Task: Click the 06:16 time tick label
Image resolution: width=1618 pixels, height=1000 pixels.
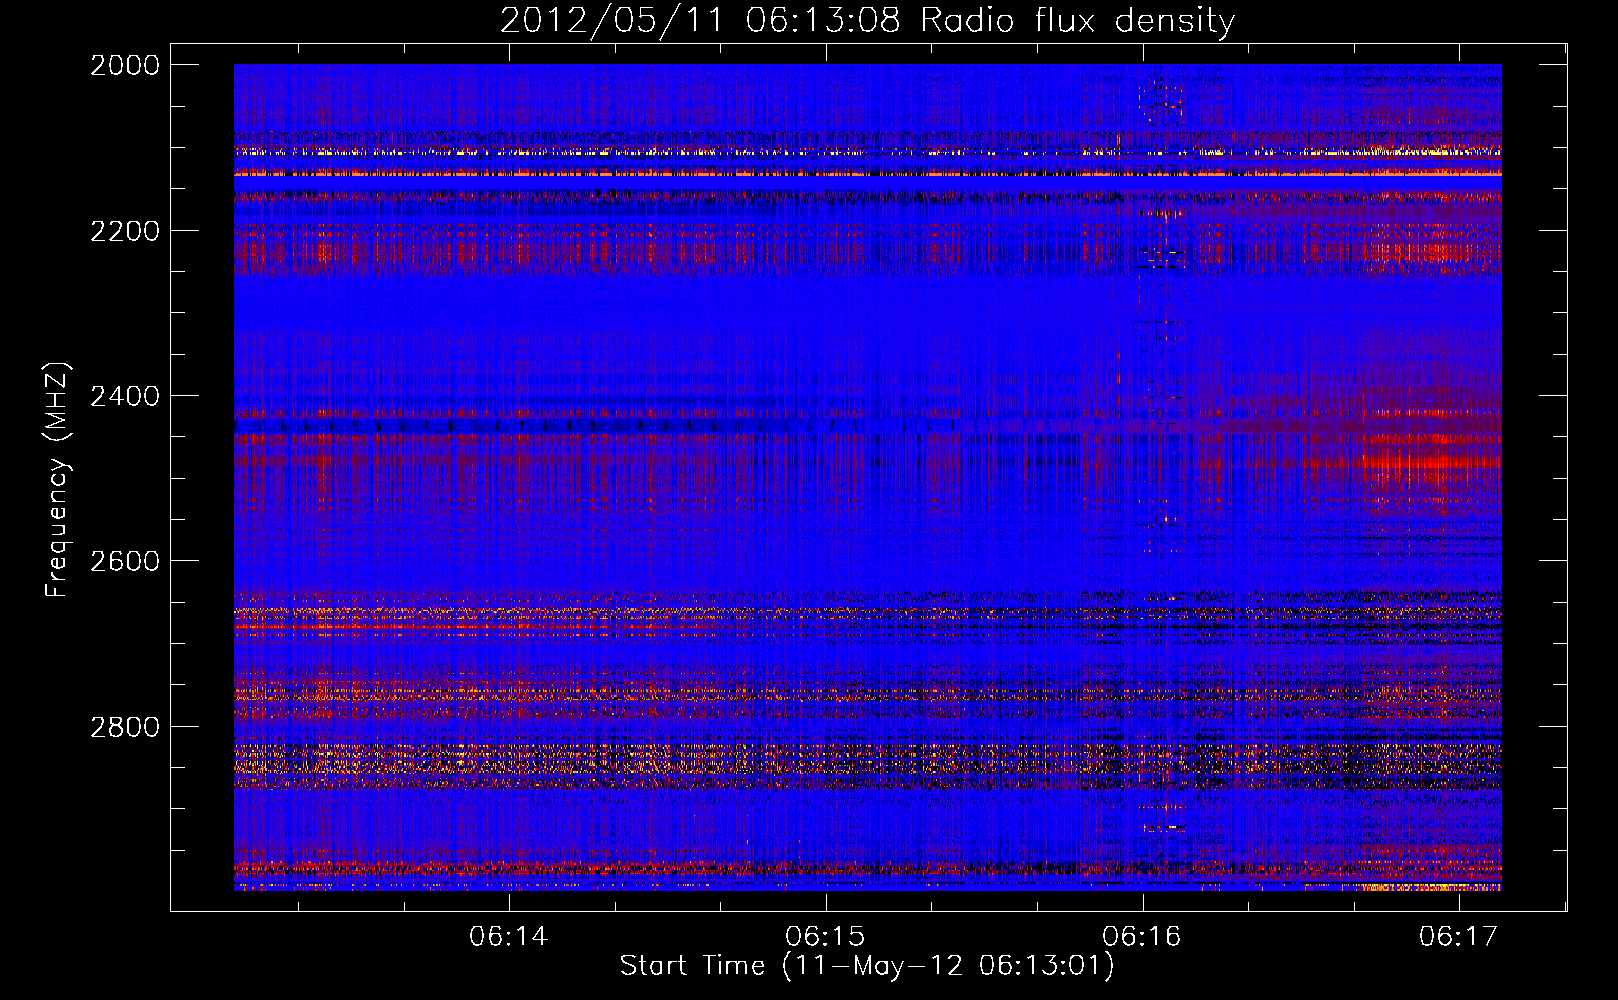Action: tap(1142, 937)
